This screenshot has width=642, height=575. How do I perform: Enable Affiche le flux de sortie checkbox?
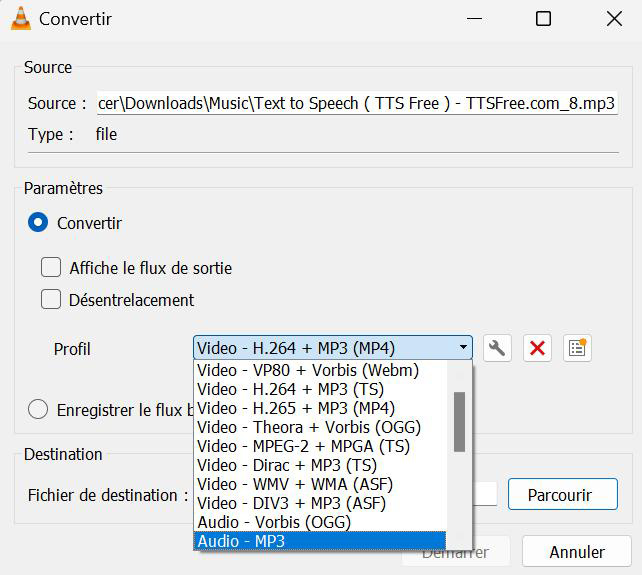(51, 268)
